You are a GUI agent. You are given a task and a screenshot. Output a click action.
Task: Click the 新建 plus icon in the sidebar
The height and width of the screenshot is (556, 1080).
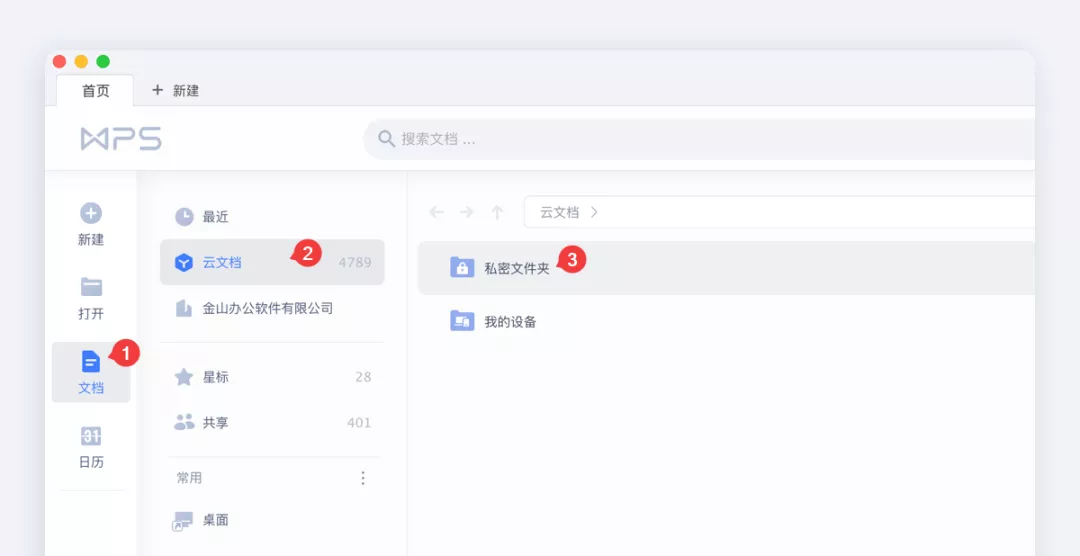[x=91, y=214]
